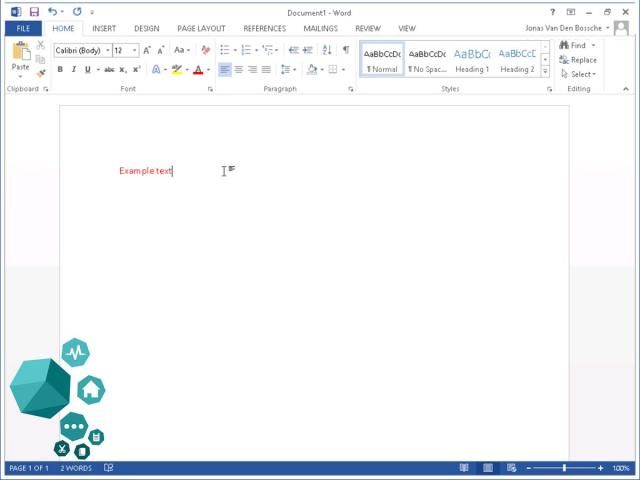
Task: Click the Save icon in the title bar
Action: click(x=34, y=12)
